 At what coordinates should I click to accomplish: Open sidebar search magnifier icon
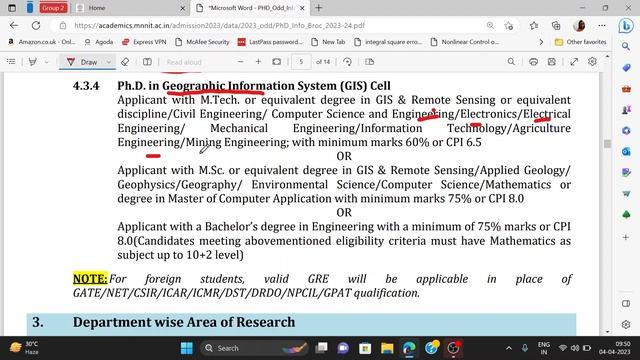point(626,47)
